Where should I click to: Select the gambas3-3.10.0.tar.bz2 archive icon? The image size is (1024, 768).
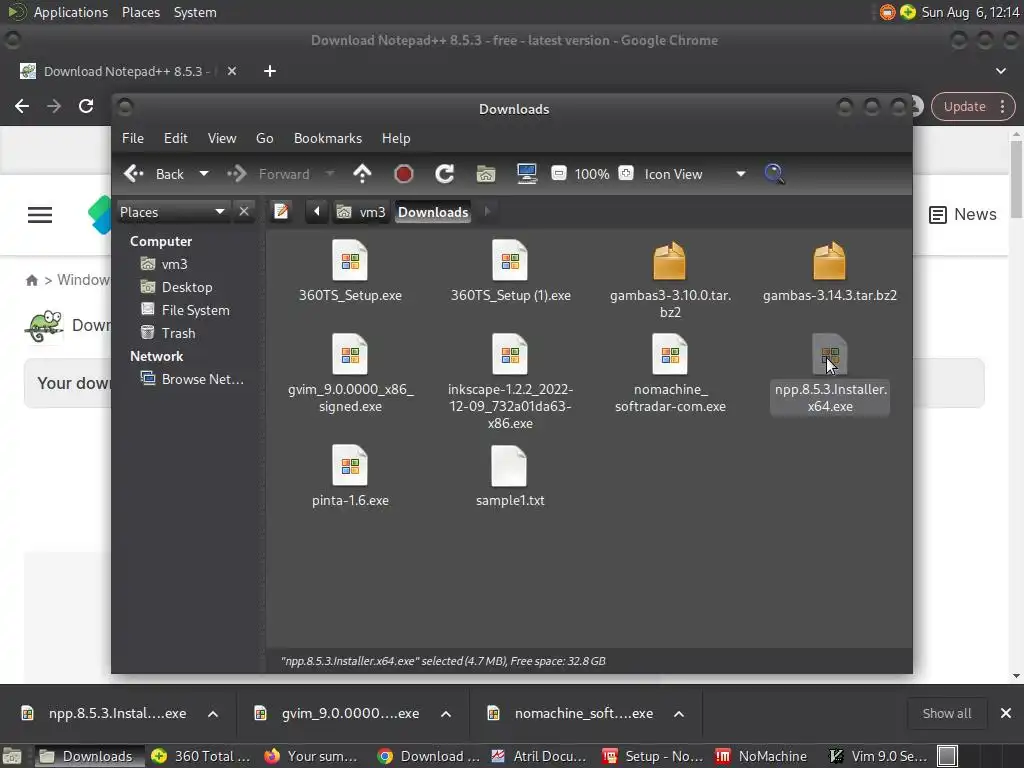pyautogui.click(x=670, y=261)
